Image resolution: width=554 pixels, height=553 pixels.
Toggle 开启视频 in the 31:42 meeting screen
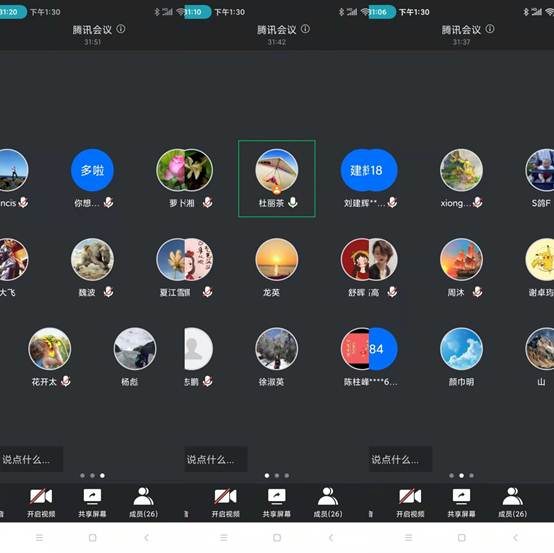coord(225,503)
